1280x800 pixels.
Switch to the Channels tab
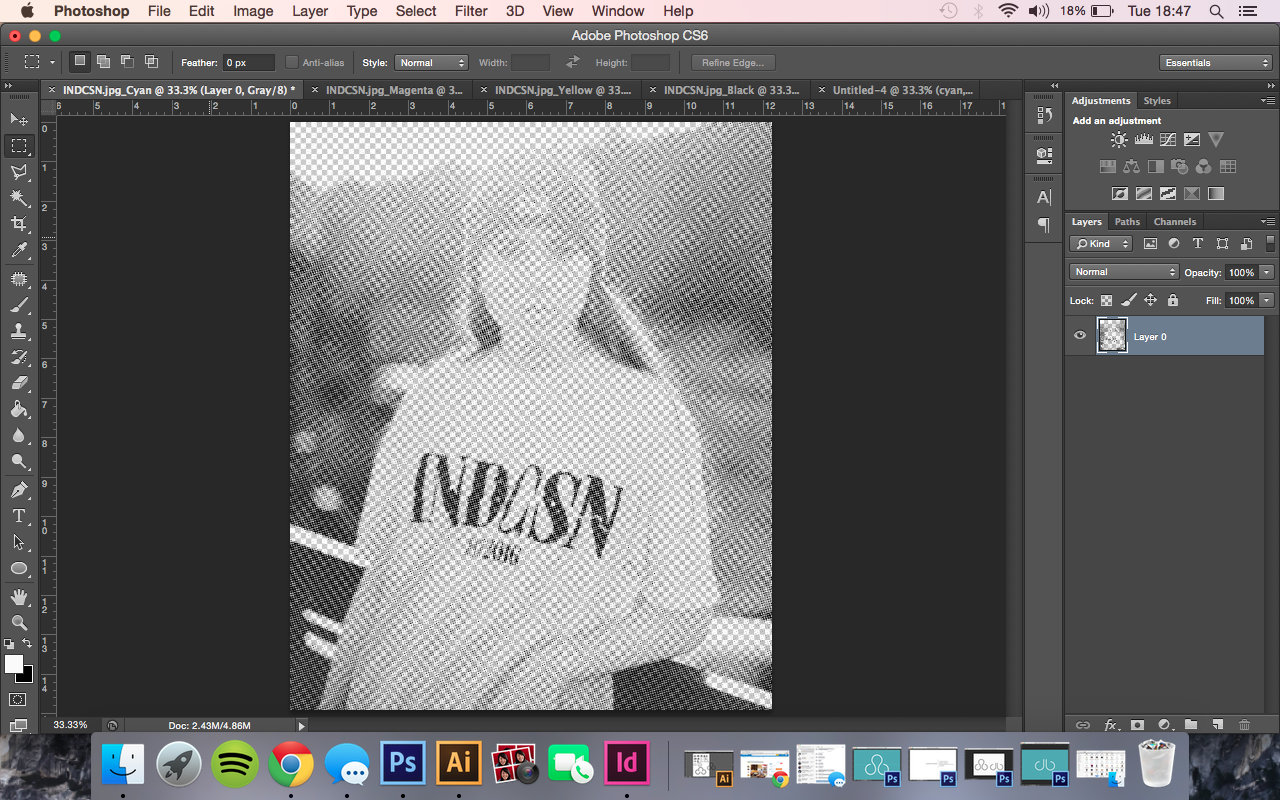tap(1174, 222)
